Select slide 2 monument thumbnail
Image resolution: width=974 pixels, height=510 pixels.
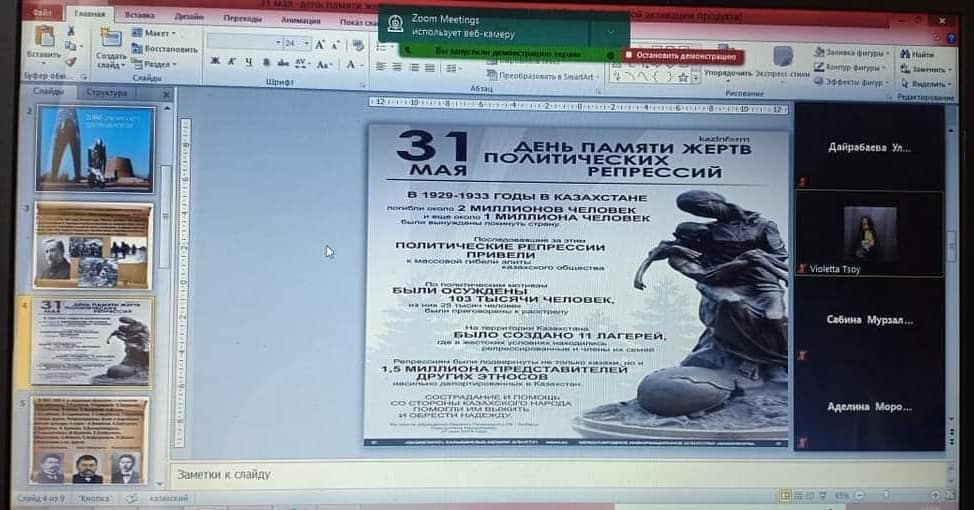tap(95, 148)
